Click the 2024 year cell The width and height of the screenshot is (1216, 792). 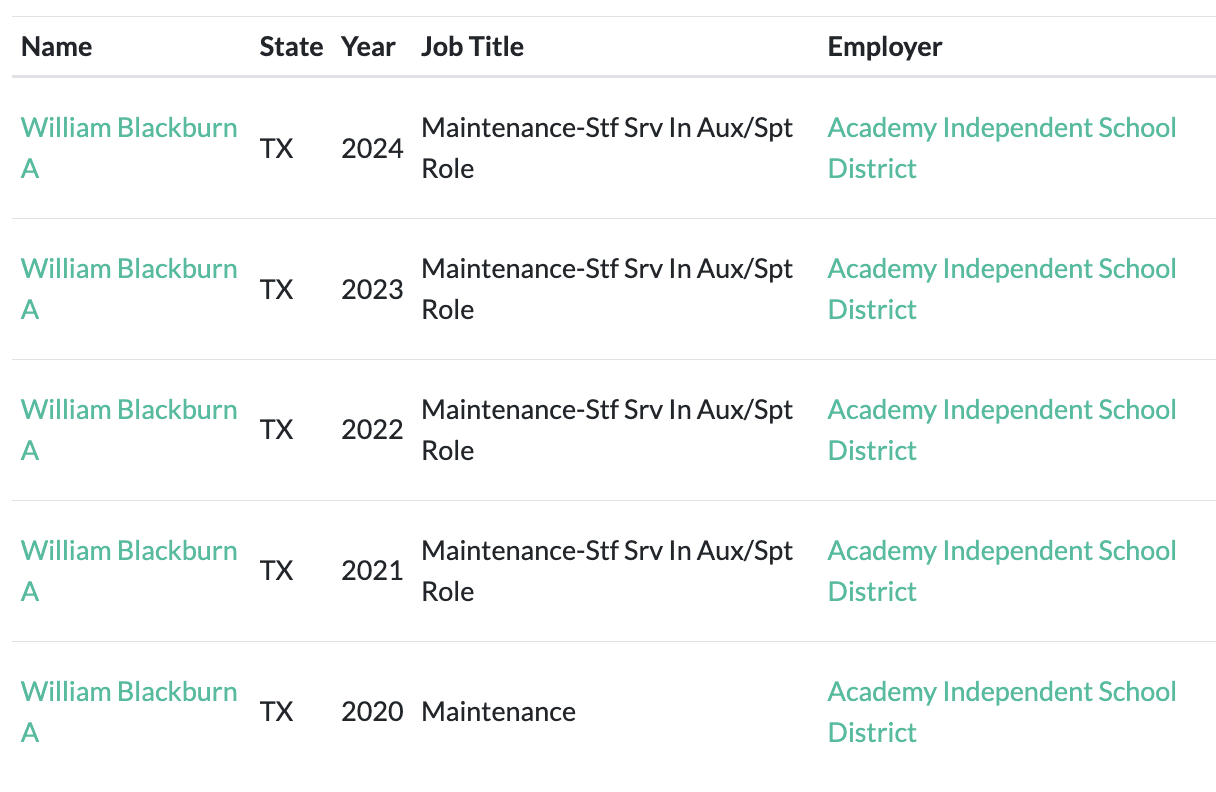372,149
